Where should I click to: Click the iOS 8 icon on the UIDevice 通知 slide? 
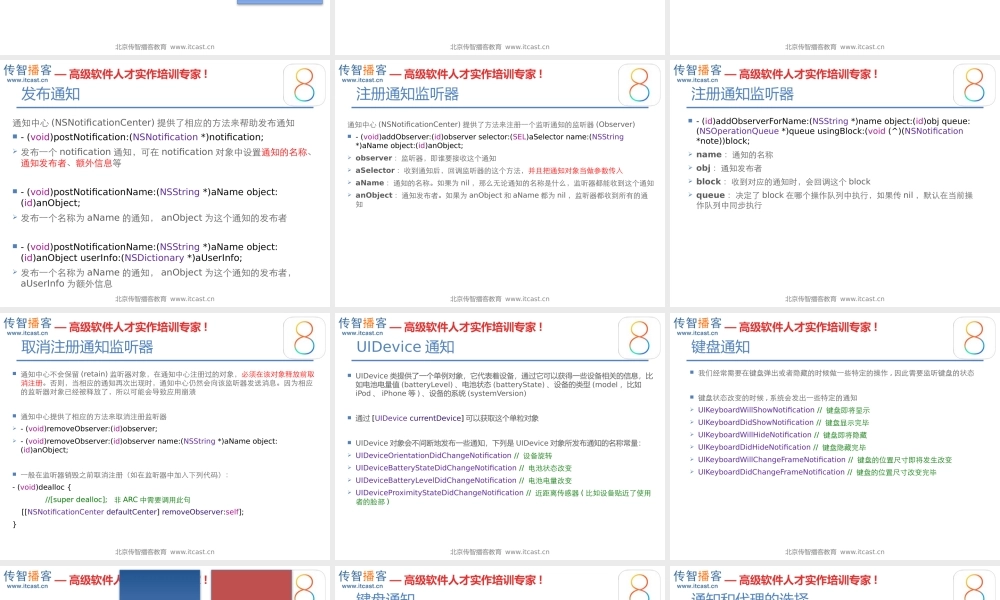point(639,338)
